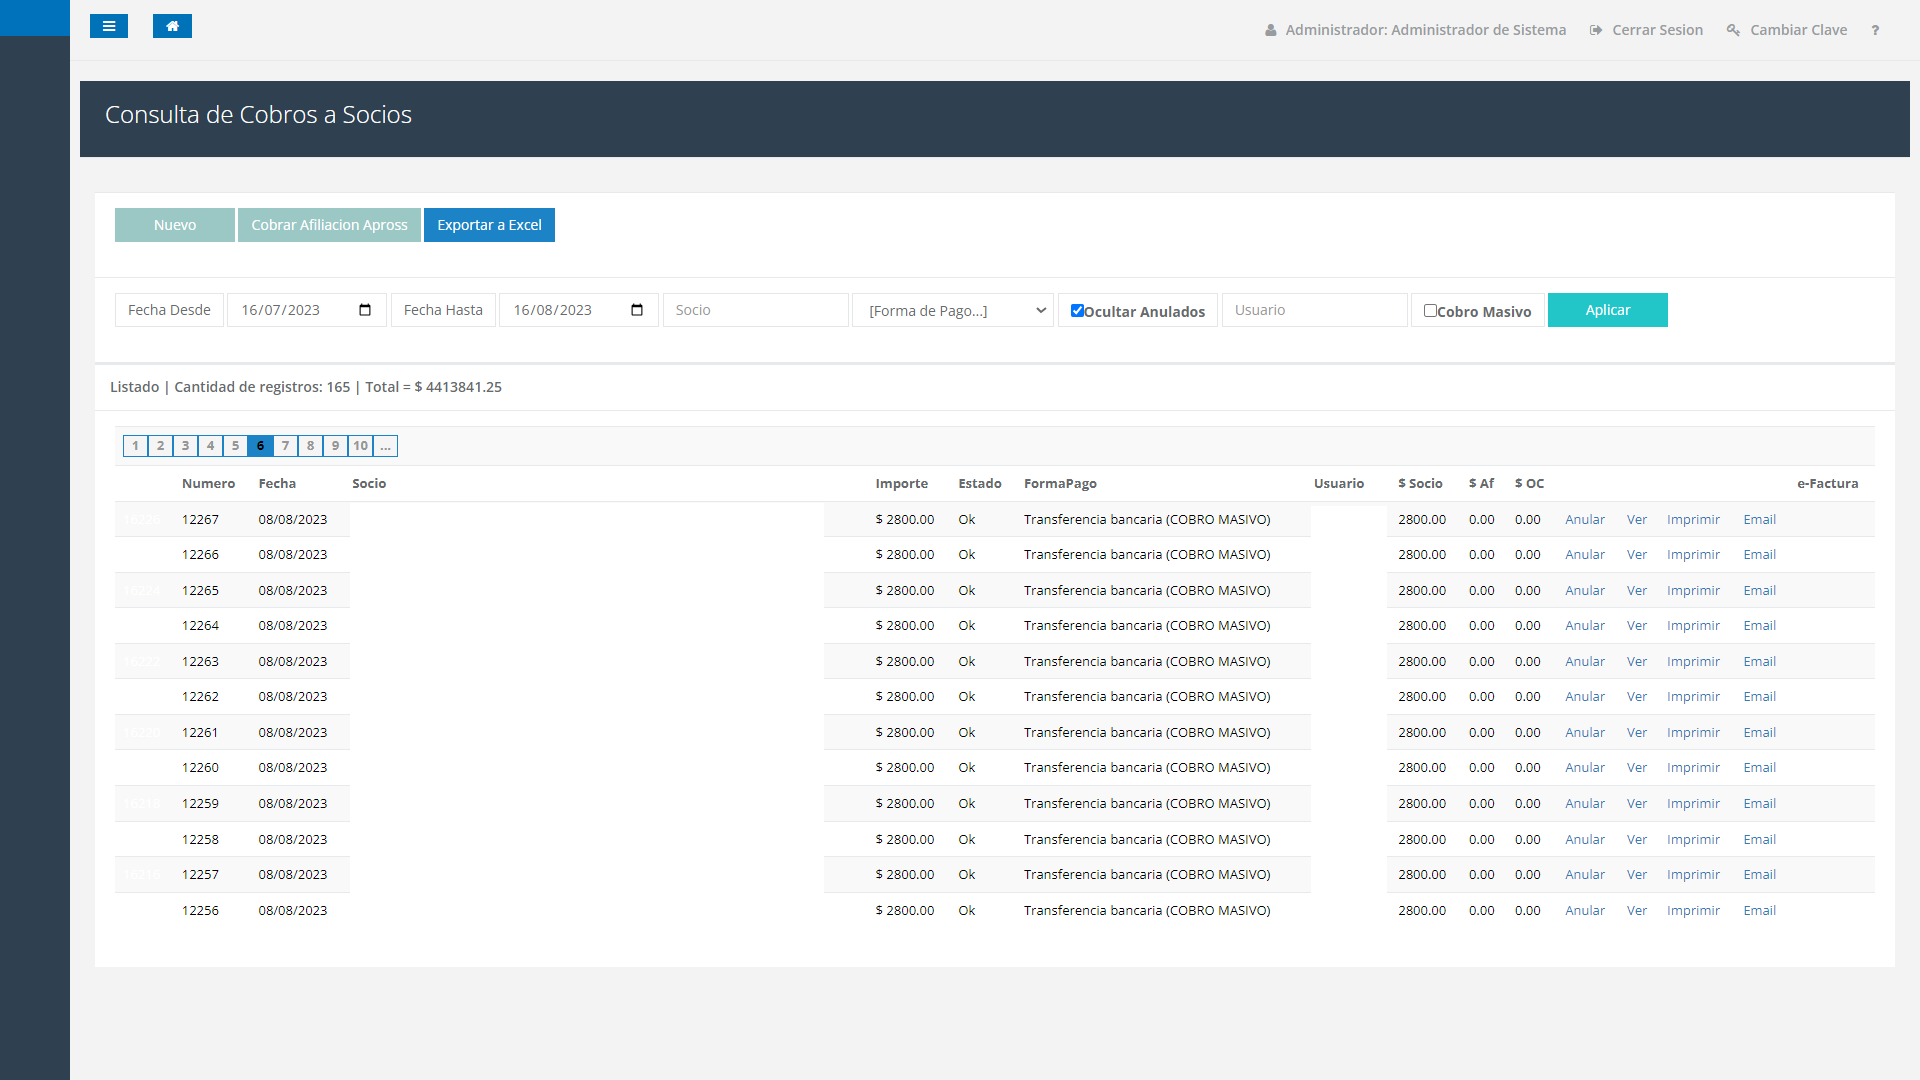Go to page 10 of results
The image size is (1920, 1080).
coord(360,446)
